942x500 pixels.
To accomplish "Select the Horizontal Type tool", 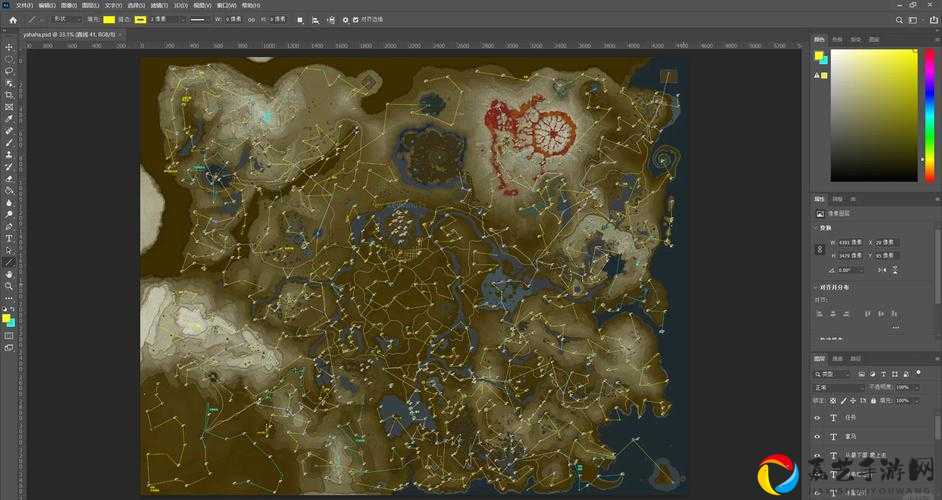I will [x=9, y=239].
